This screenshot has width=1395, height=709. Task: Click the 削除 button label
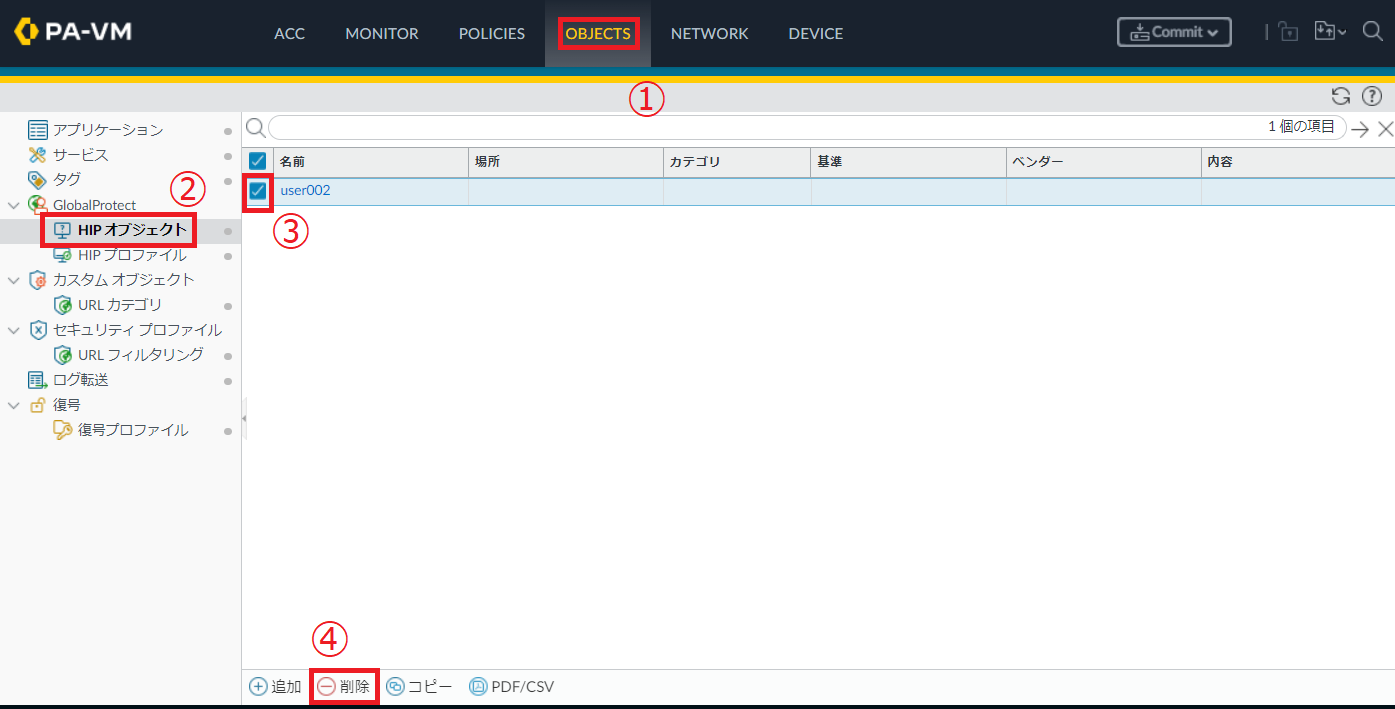(355, 687)
